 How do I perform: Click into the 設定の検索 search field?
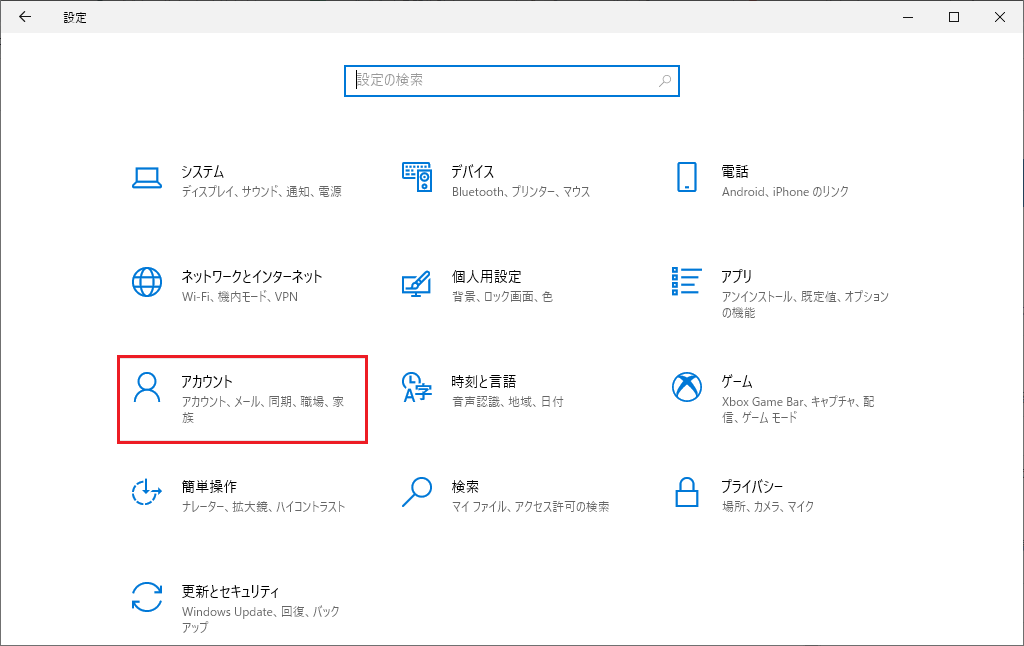(x=505, y=80)
